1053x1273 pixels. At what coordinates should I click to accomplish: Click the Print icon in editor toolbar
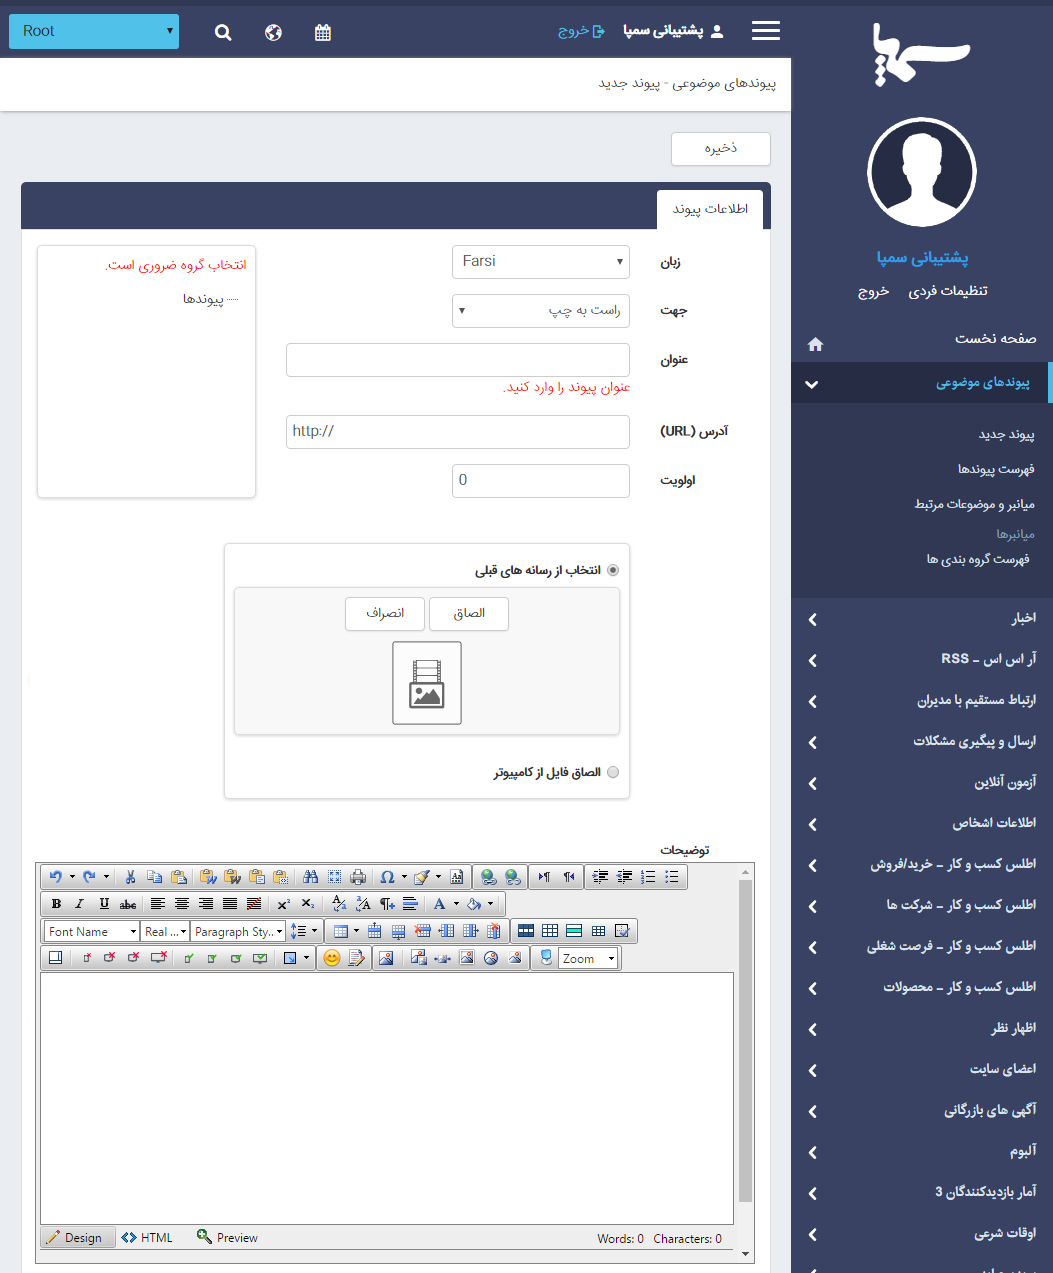[358, 877]
